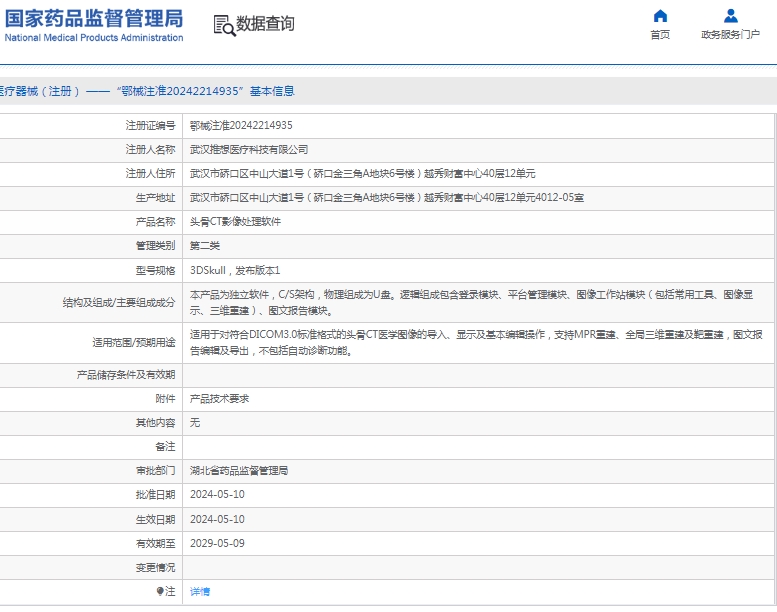777x612 pixels.
Task: Select the 注册人名称 label
Action: point(150,150)
